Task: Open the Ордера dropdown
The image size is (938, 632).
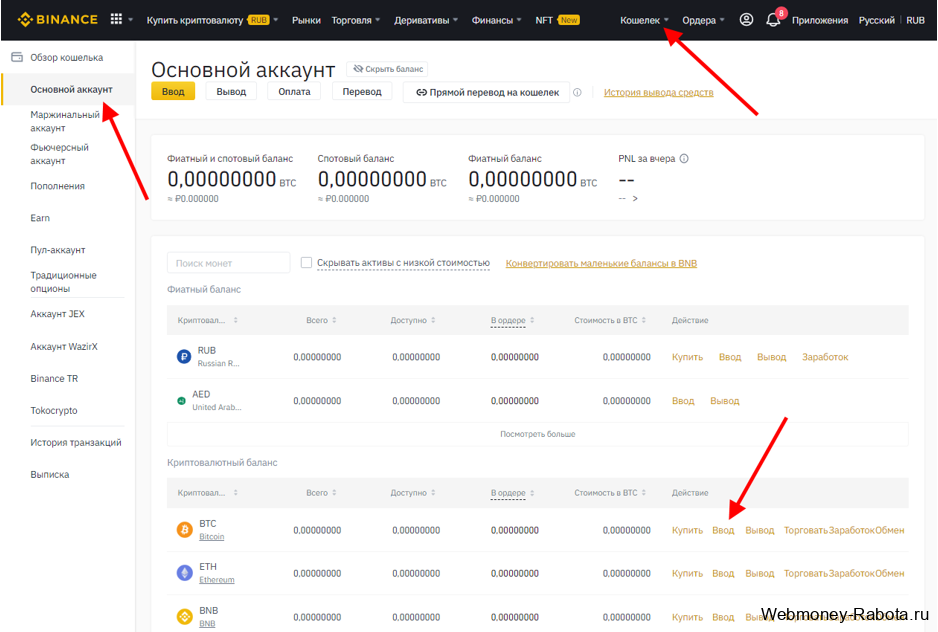Action: pos(703,20)
